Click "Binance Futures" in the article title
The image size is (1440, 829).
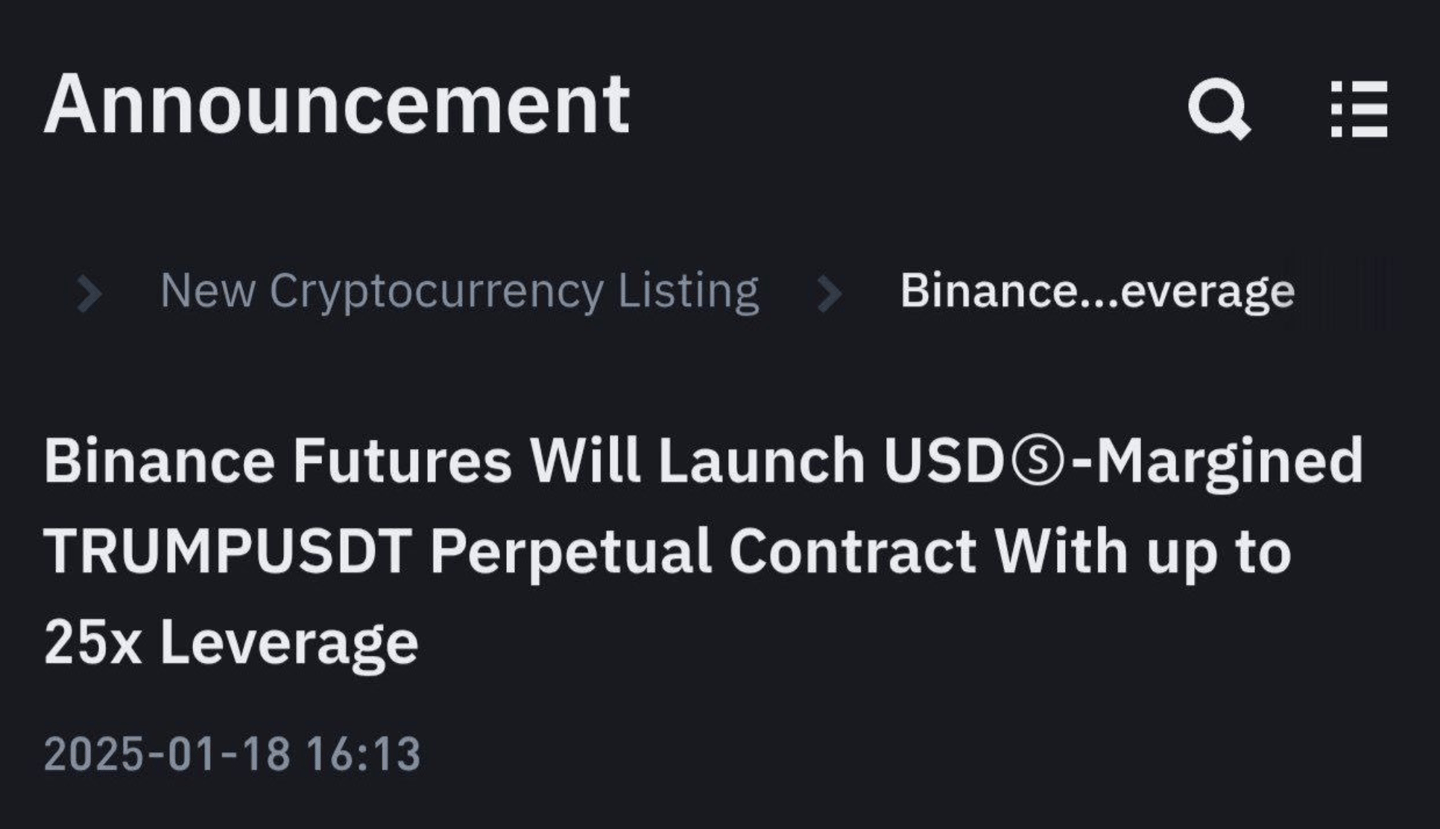point(277,461)
